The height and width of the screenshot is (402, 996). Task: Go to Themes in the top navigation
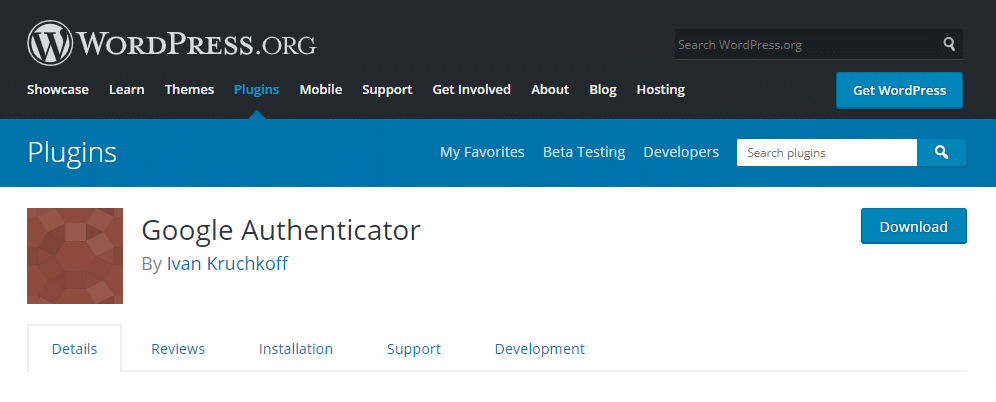189,90
